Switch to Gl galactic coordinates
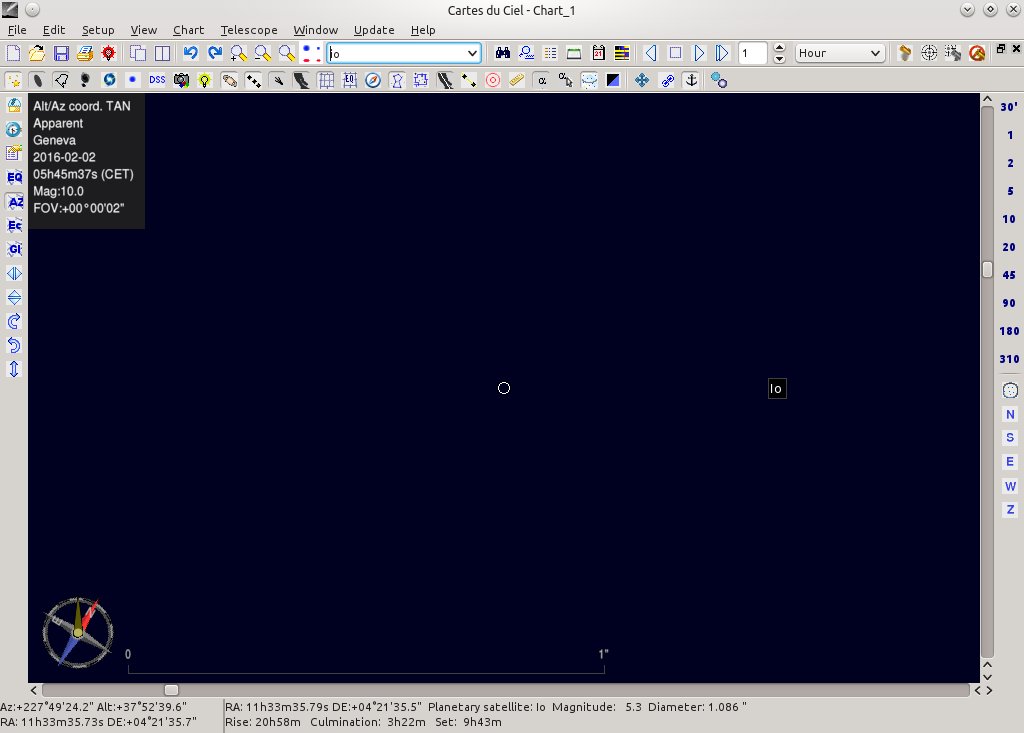The width and height of the screenshot is (1024, 733). click(x=14, y=249)
